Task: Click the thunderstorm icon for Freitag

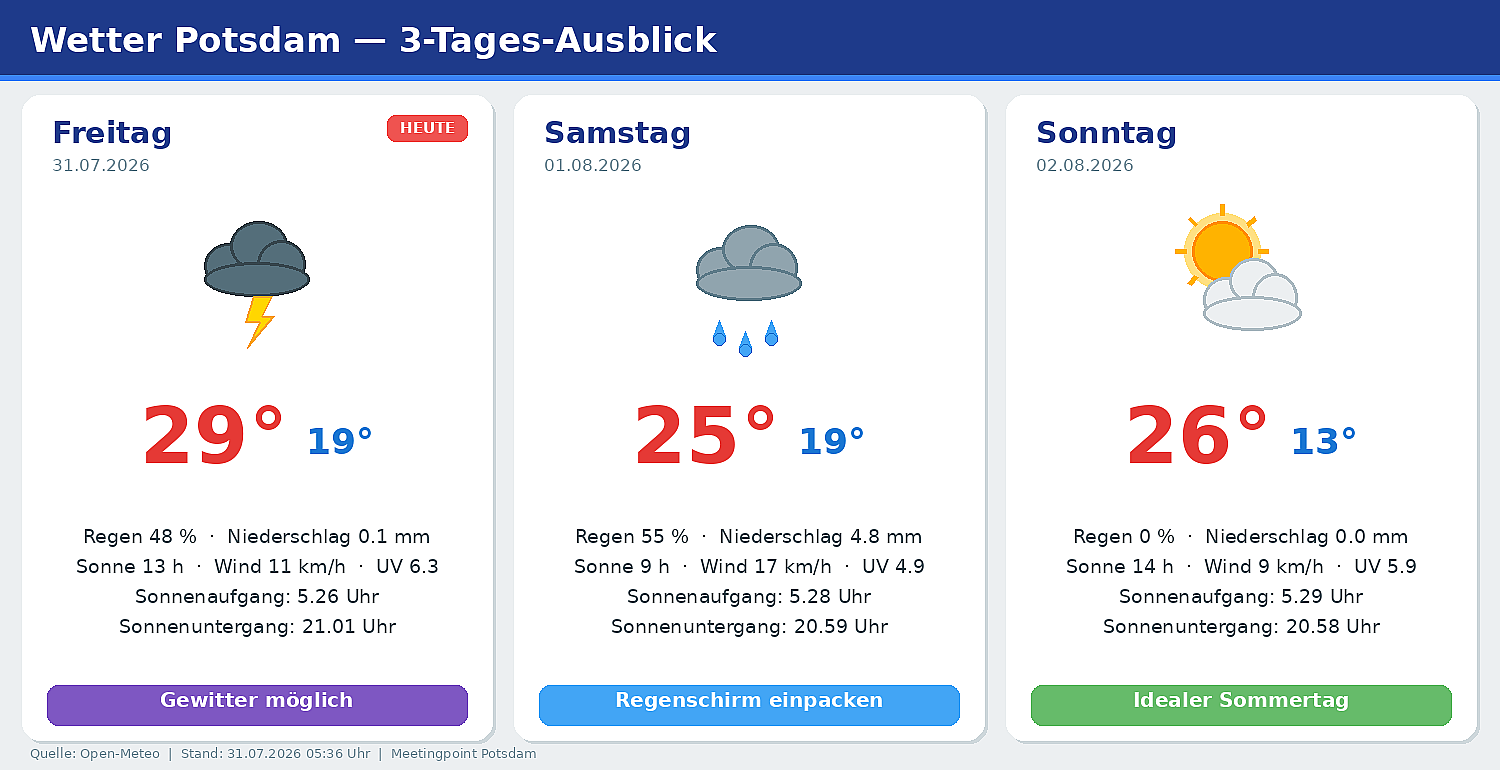Action: coord(257,285)
